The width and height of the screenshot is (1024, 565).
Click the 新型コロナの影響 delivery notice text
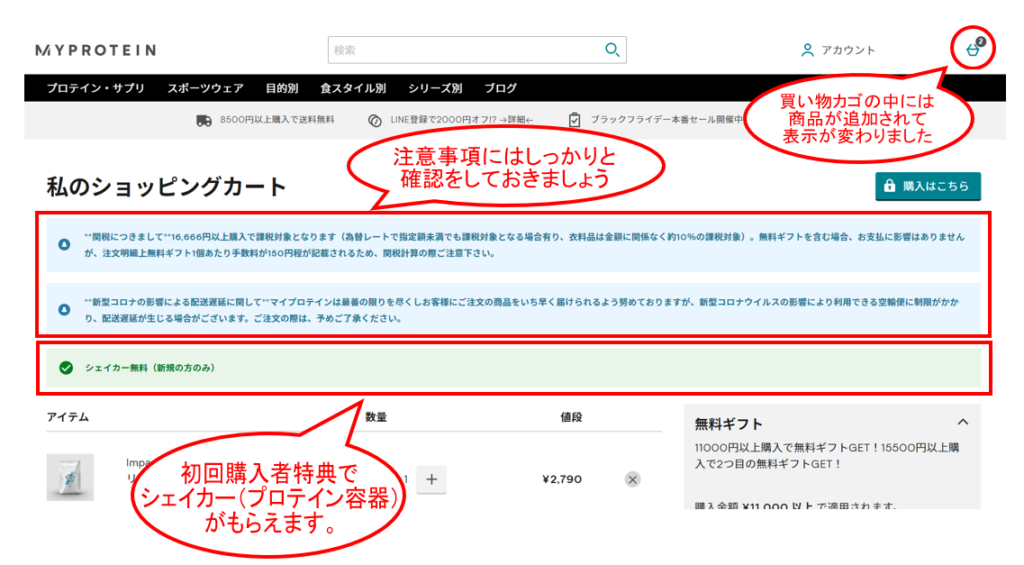point(521,310)
